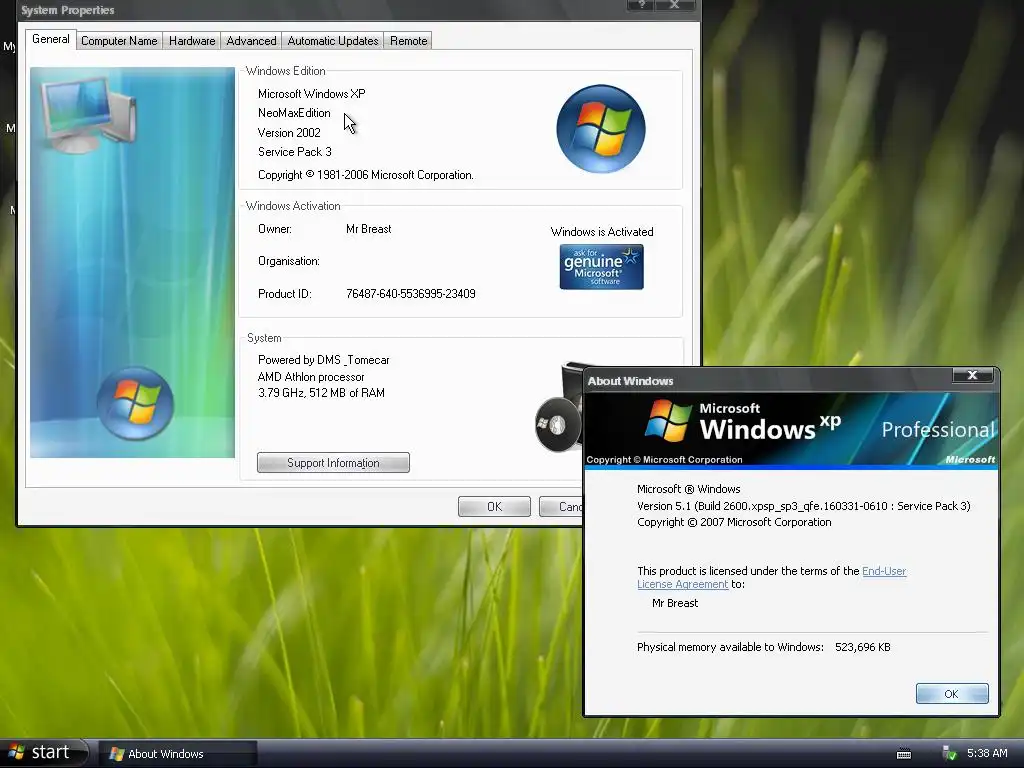Open the start menu
Screen dimensions: 1024x768
point(43,752)
